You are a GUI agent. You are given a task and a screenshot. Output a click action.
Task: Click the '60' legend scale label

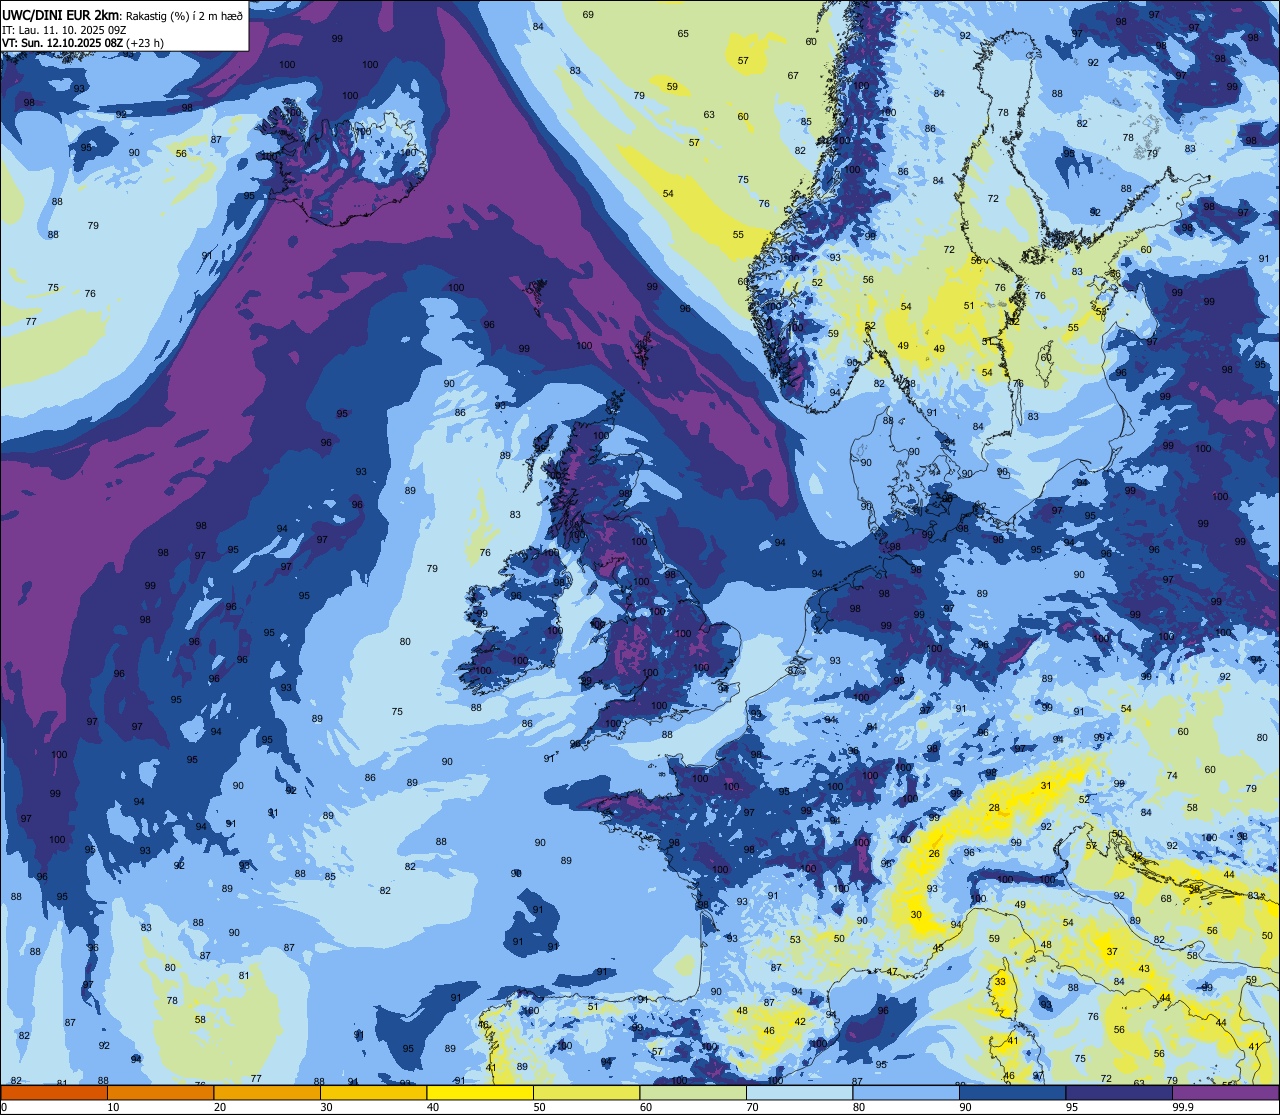tap(646, 1107)
